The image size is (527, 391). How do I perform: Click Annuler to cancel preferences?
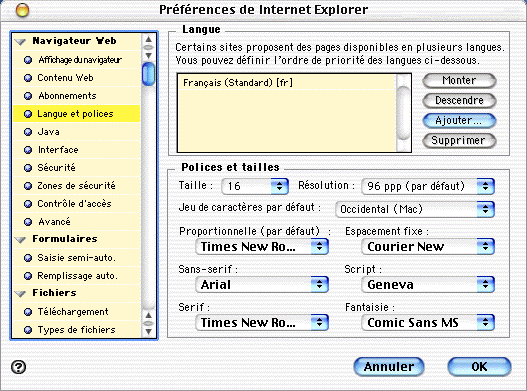pos(389,367)
